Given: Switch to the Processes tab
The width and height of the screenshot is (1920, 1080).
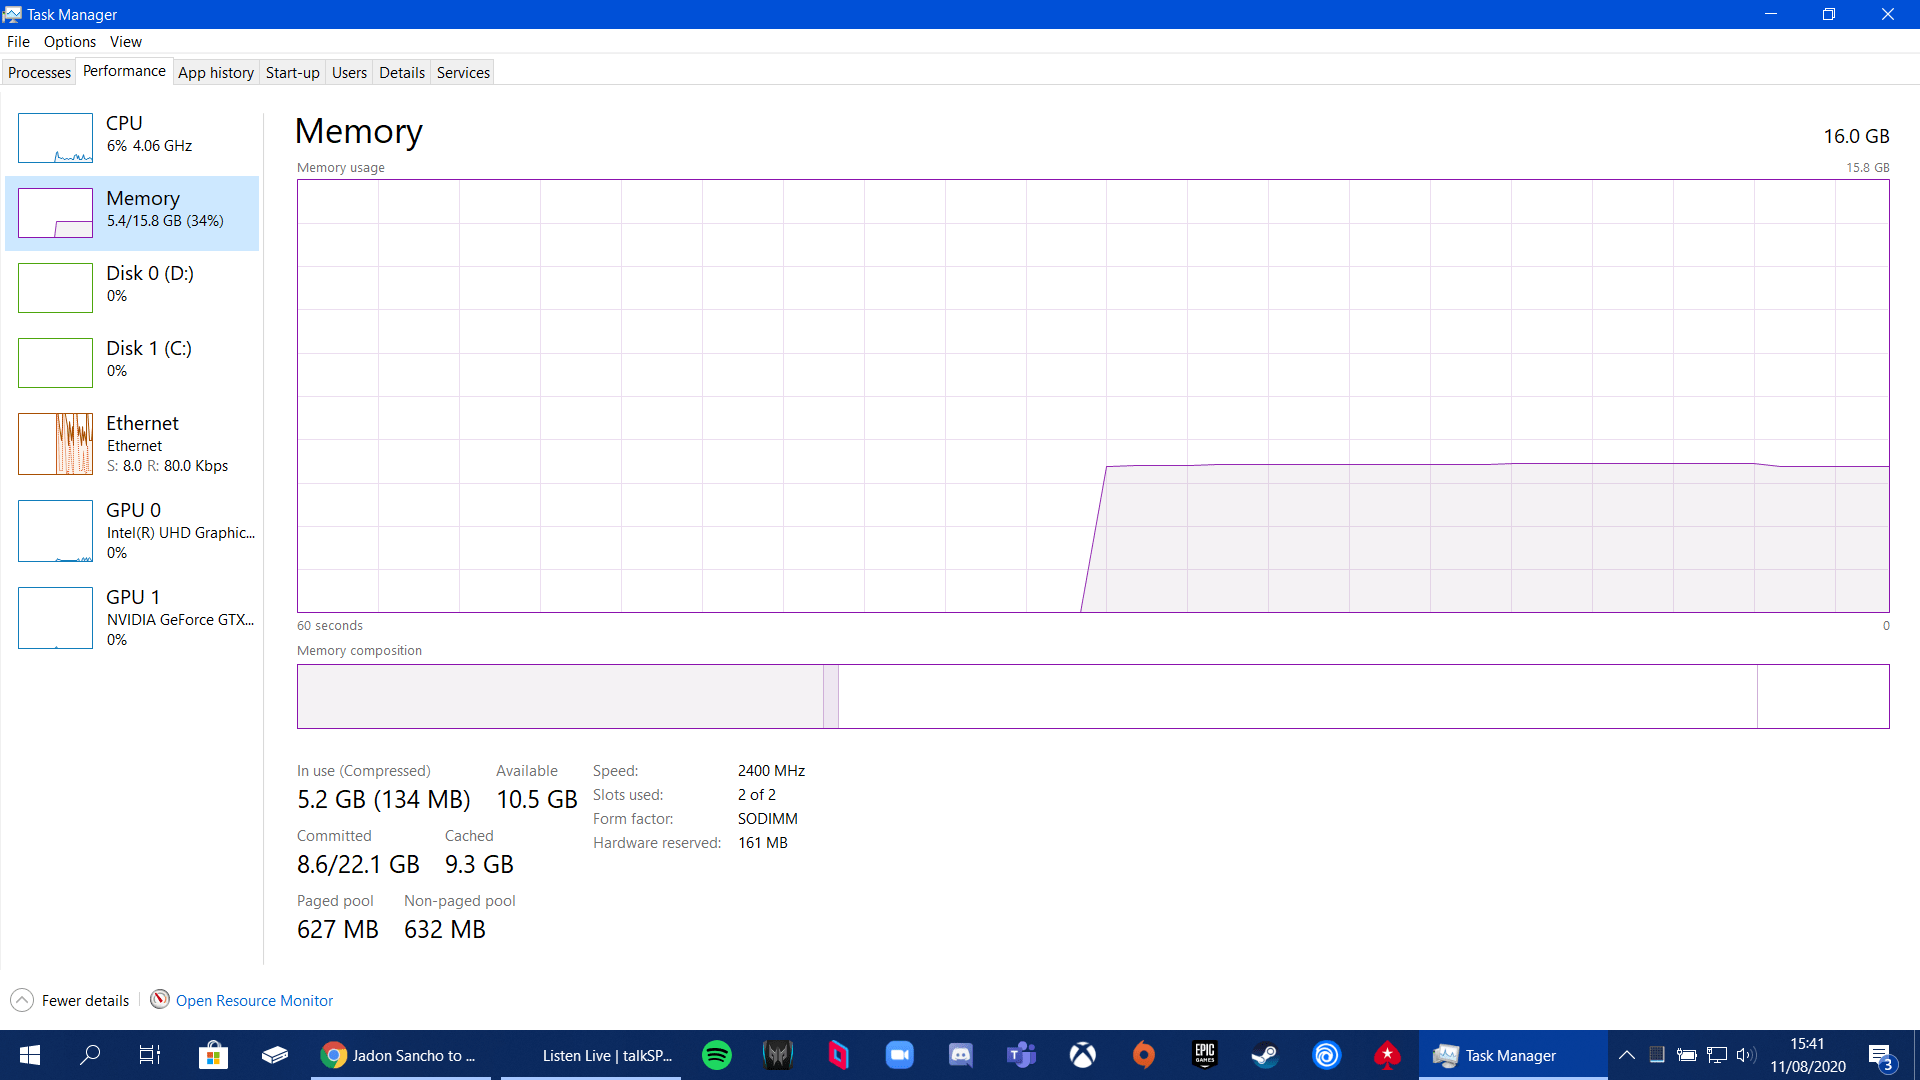Looking at the screenshot, I should click(39, 71).
